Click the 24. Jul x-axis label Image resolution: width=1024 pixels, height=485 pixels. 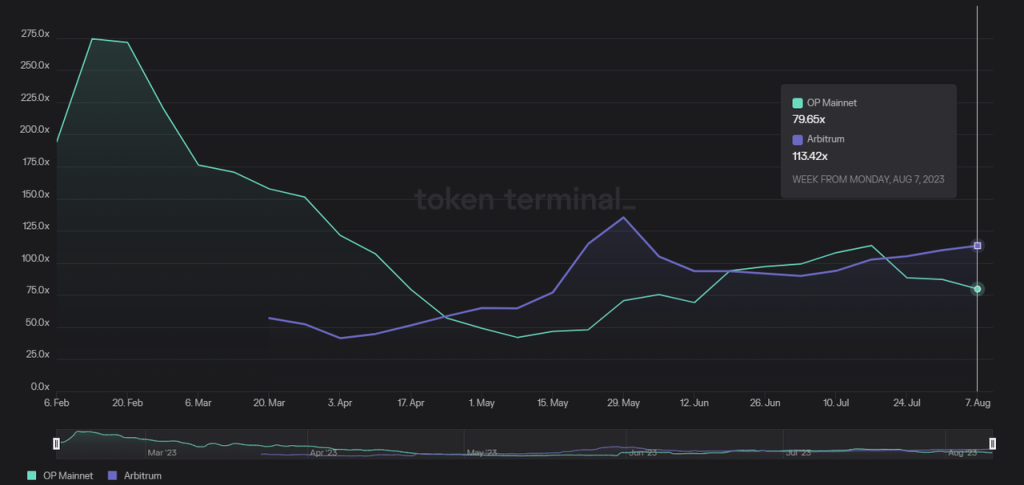pos(906,403)
